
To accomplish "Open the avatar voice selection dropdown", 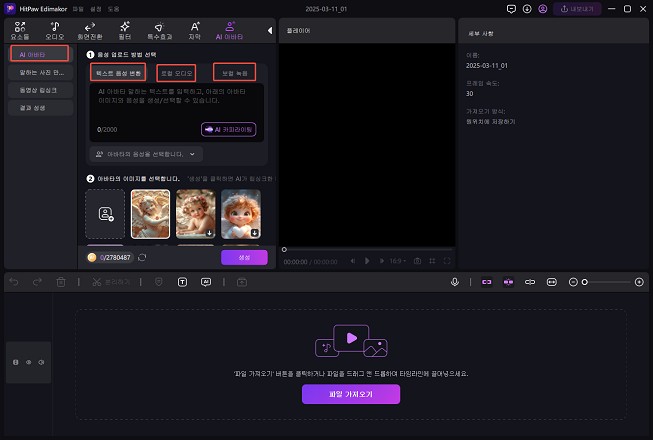I will tap(146, 154).
